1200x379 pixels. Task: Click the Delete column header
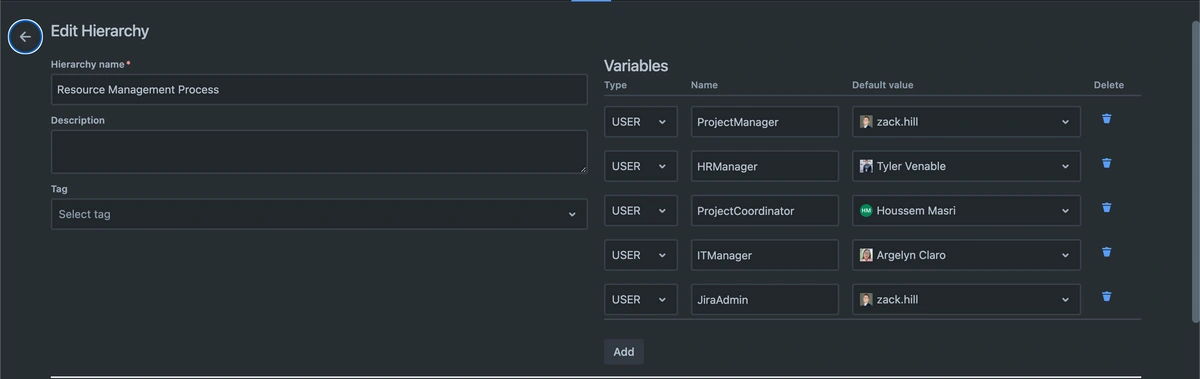tap(1109, 85)
